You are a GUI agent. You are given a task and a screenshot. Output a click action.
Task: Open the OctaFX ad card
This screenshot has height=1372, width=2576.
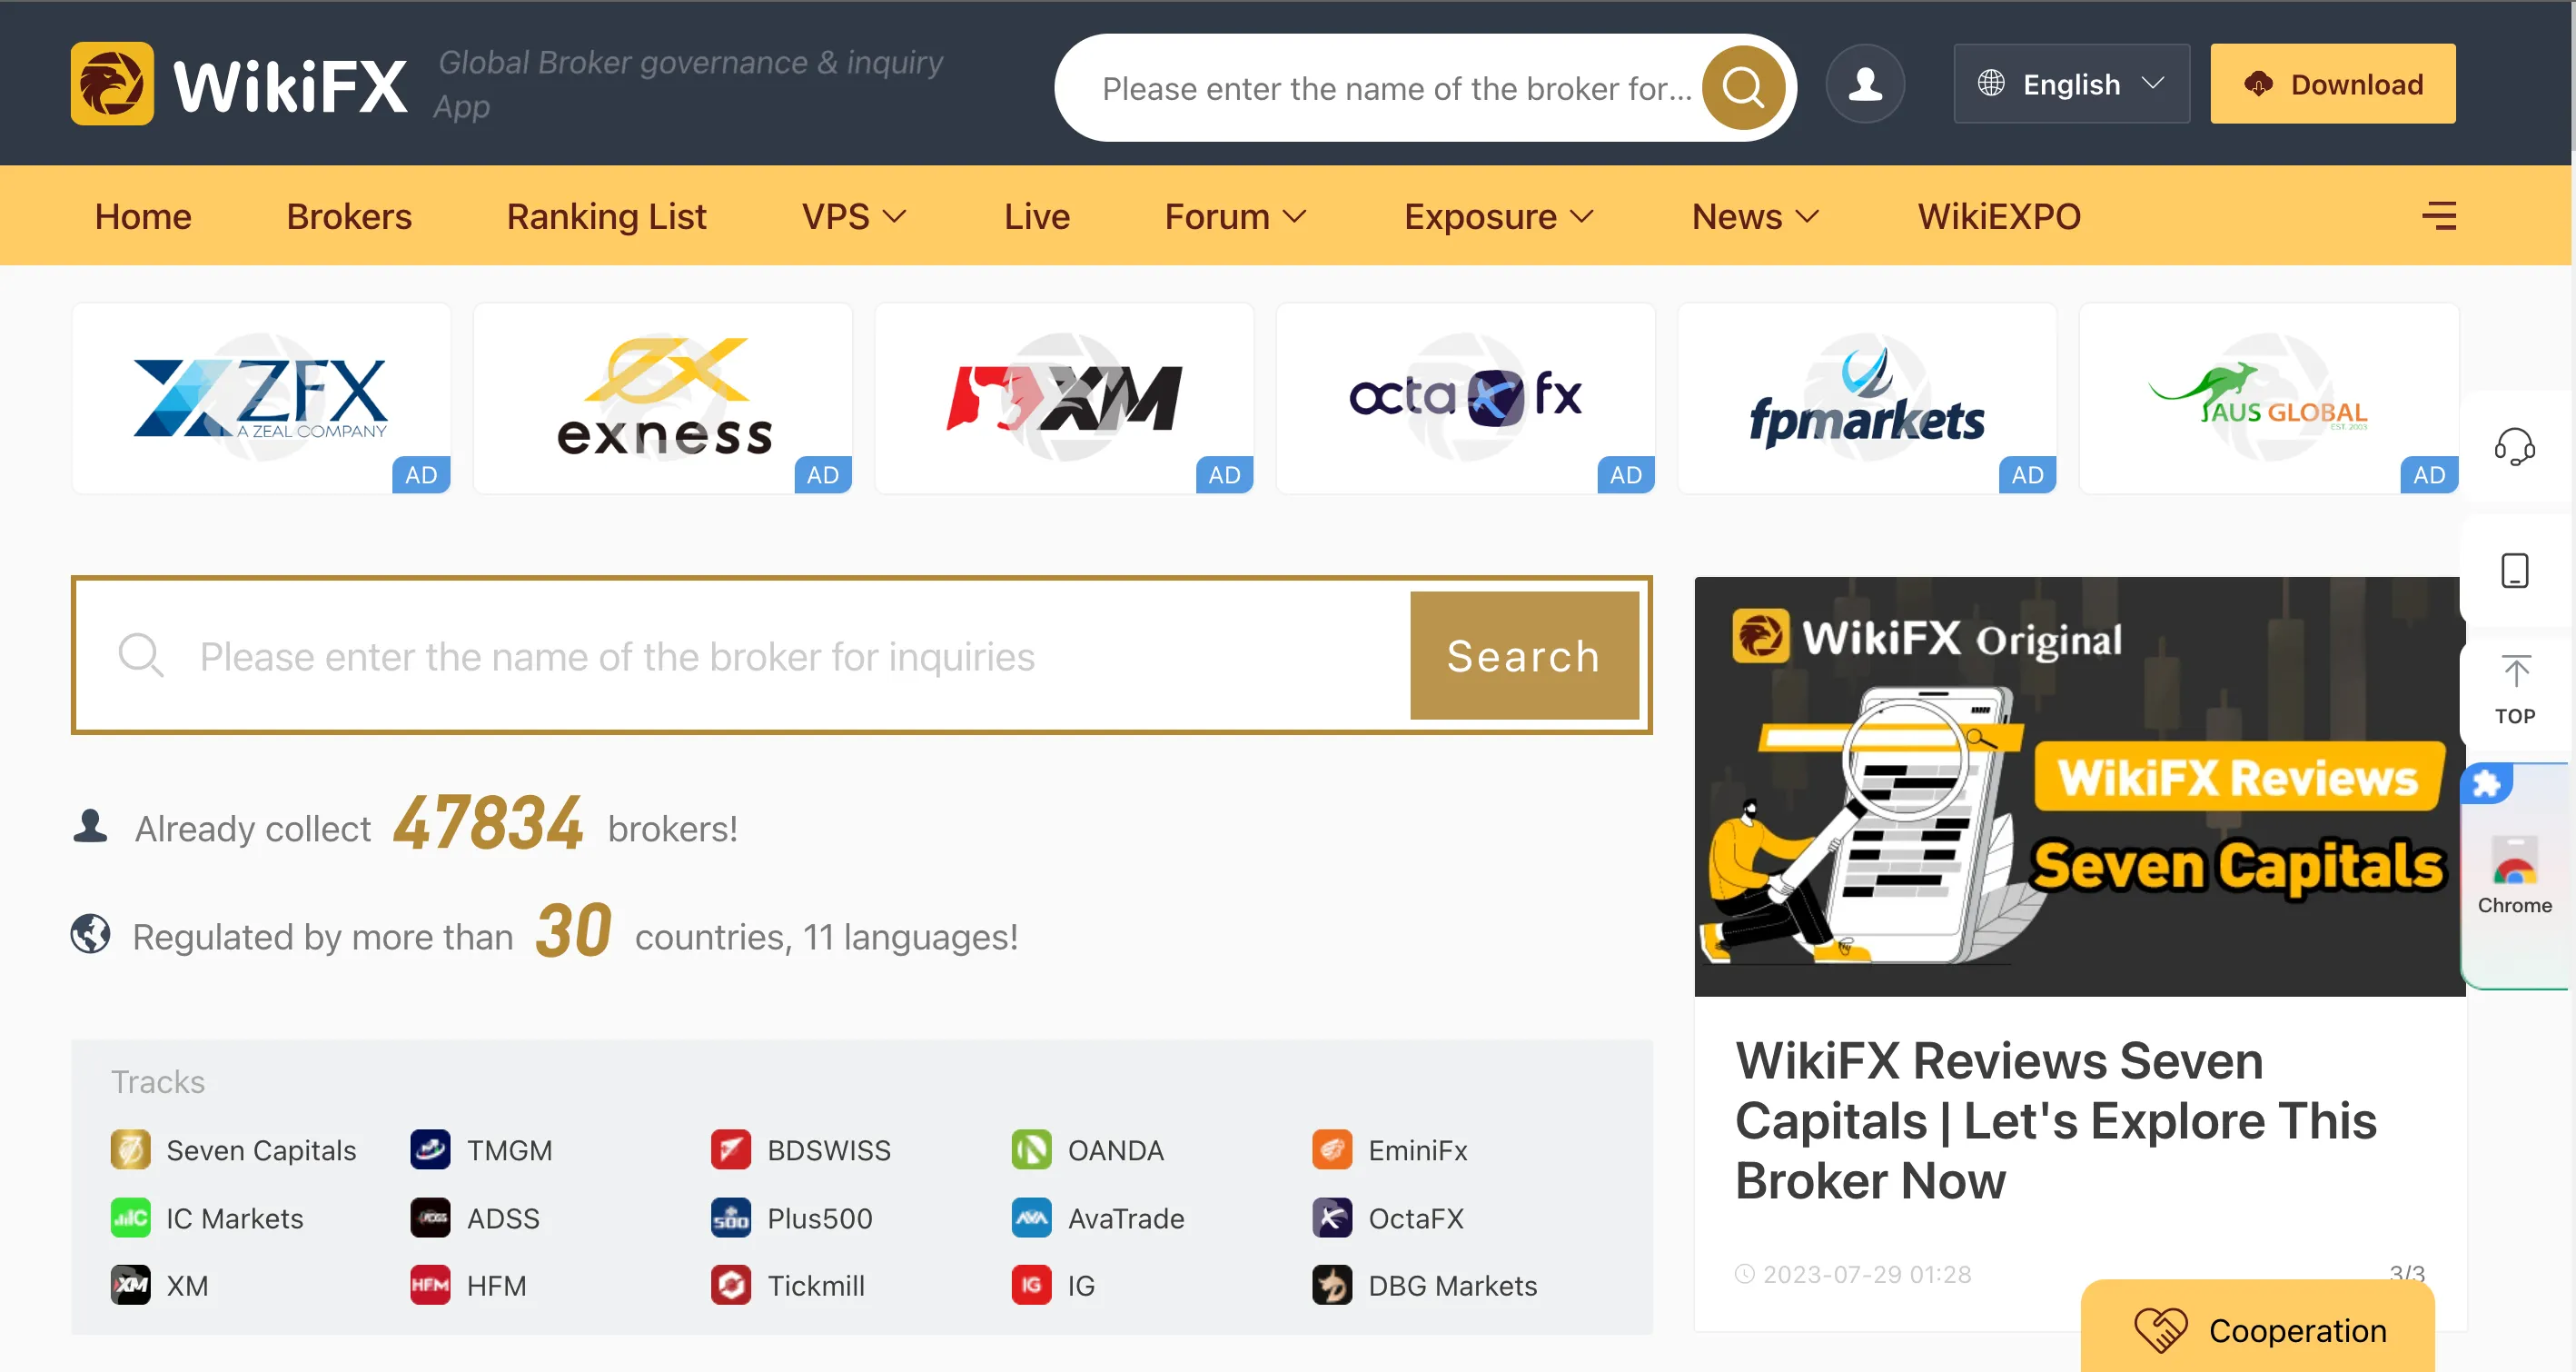(1466, 398)
